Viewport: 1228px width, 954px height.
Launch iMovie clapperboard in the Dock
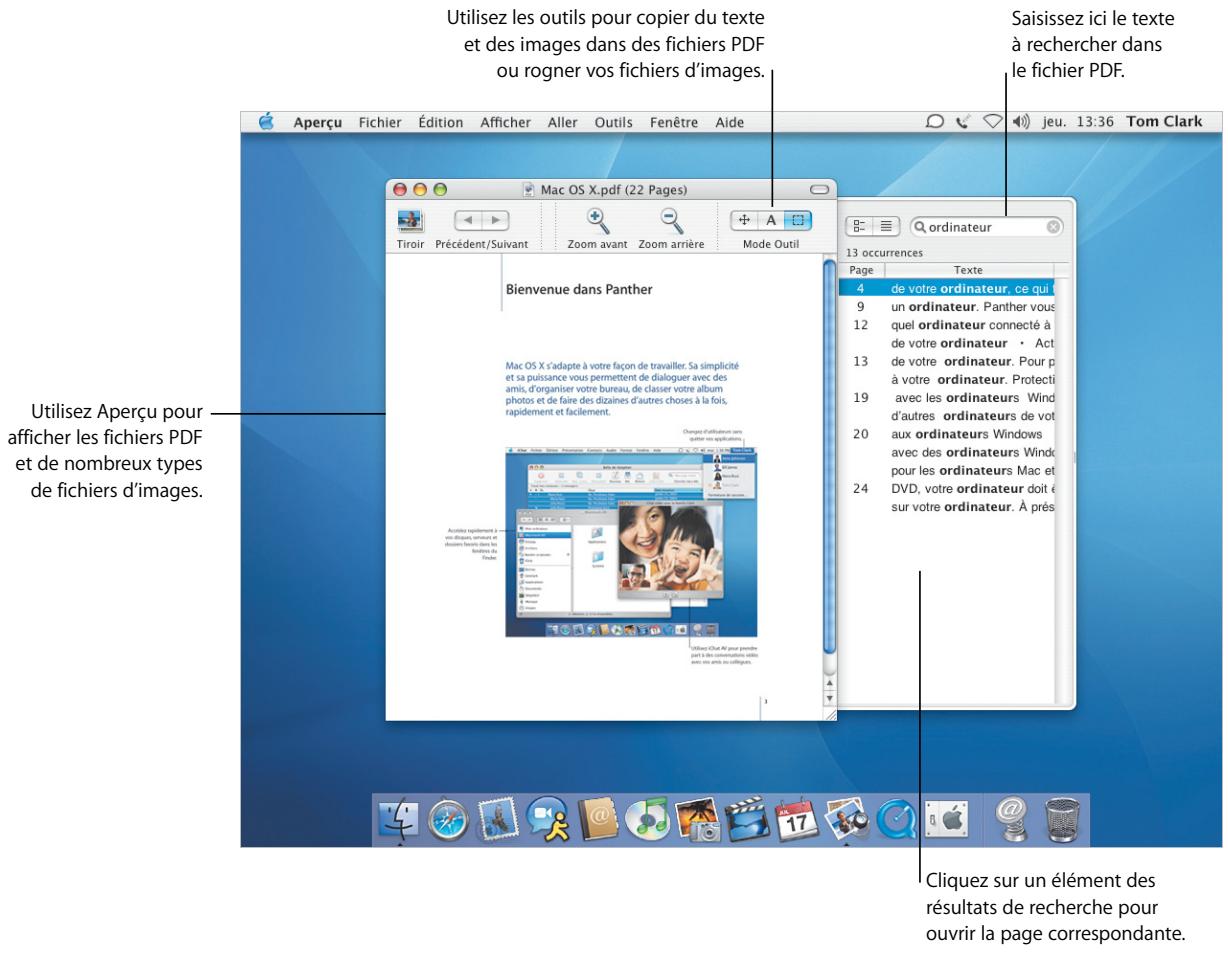click(x=748, y=820)
